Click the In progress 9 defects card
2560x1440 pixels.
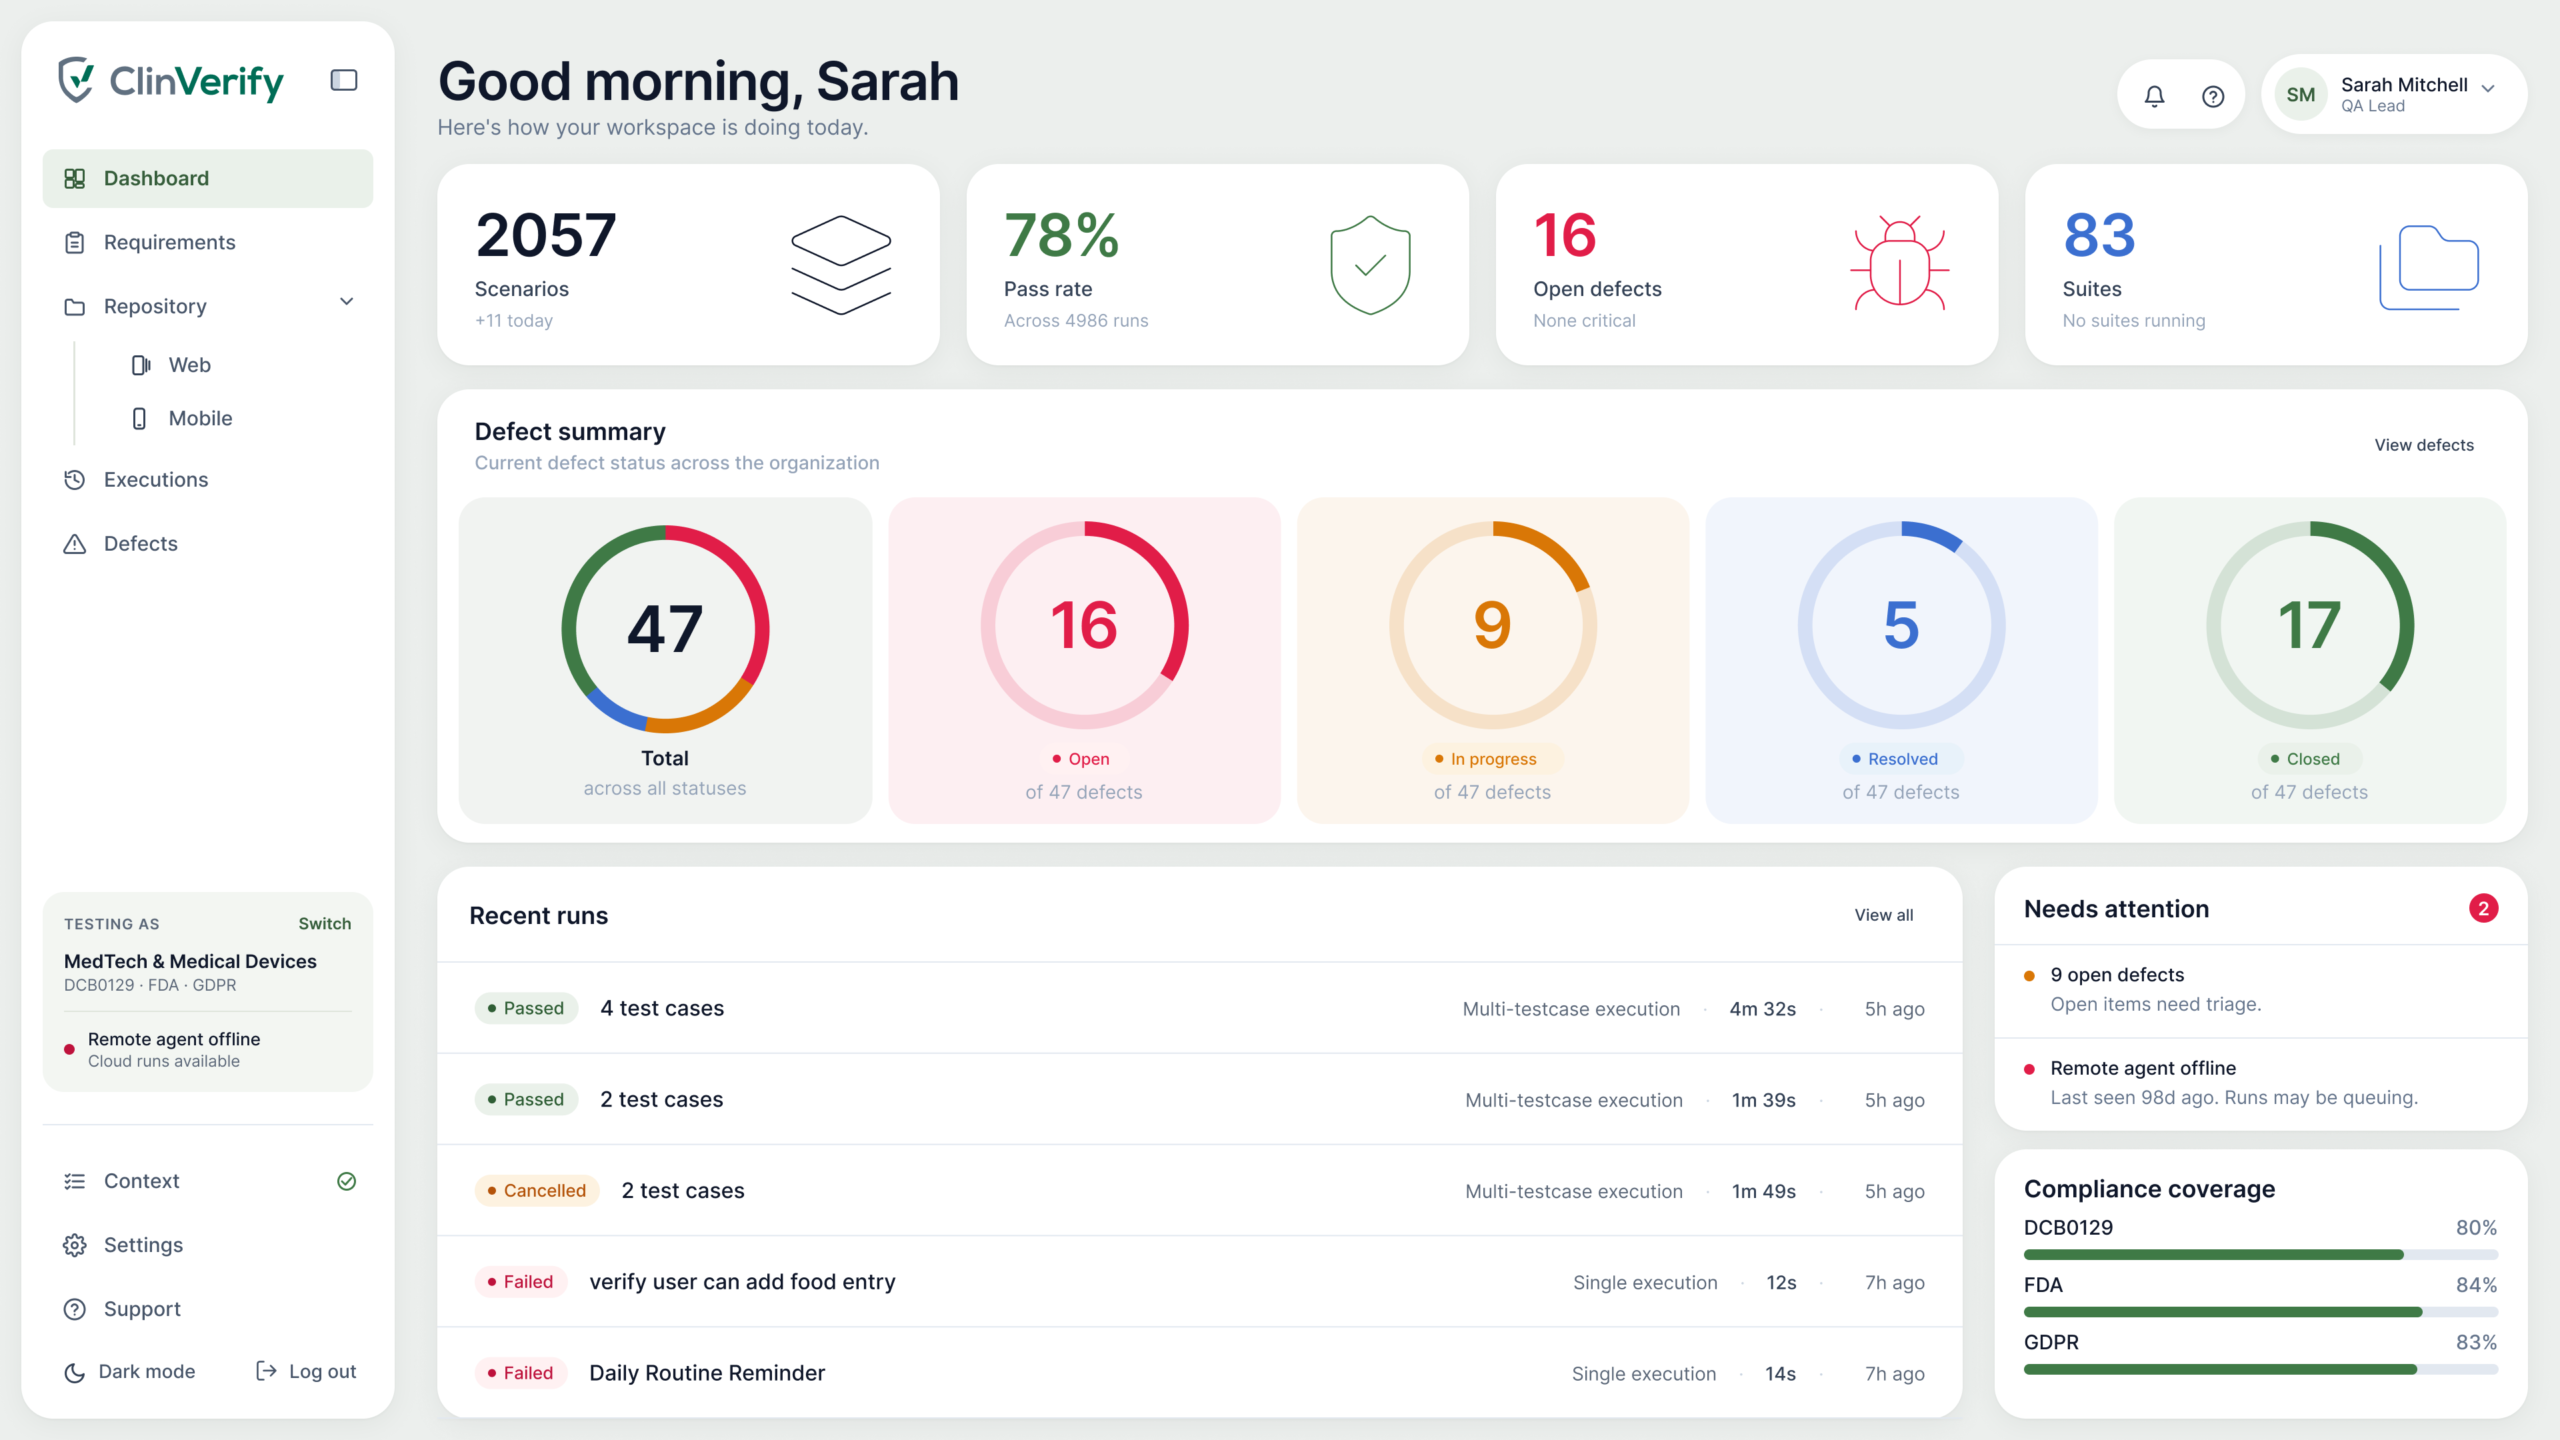click(1492, 660)
